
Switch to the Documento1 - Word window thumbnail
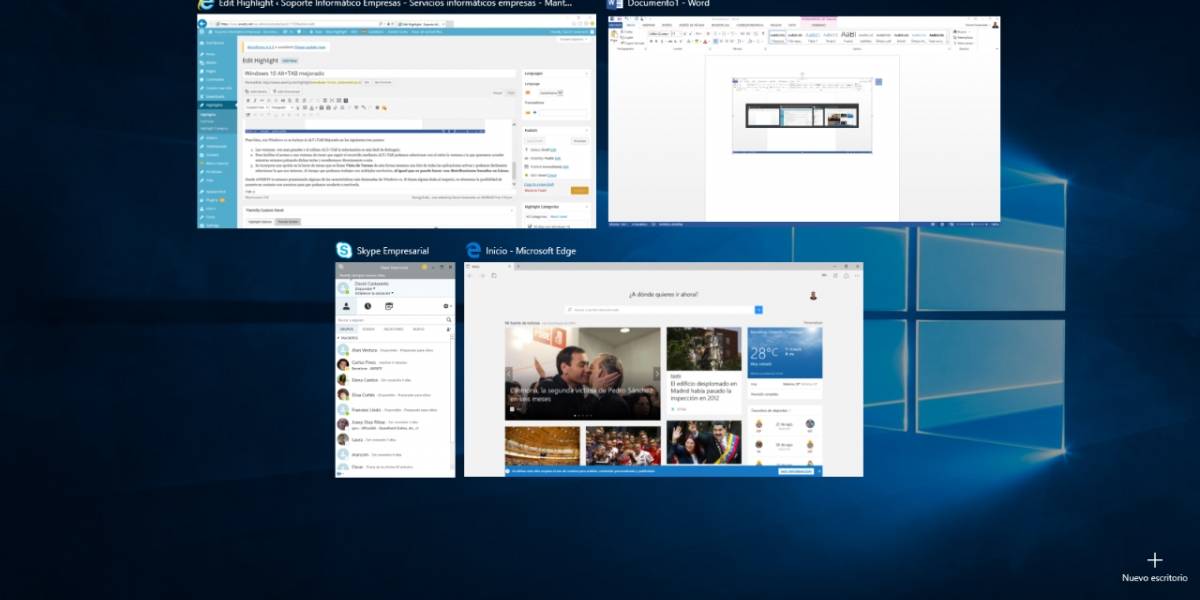click(804, 119)
